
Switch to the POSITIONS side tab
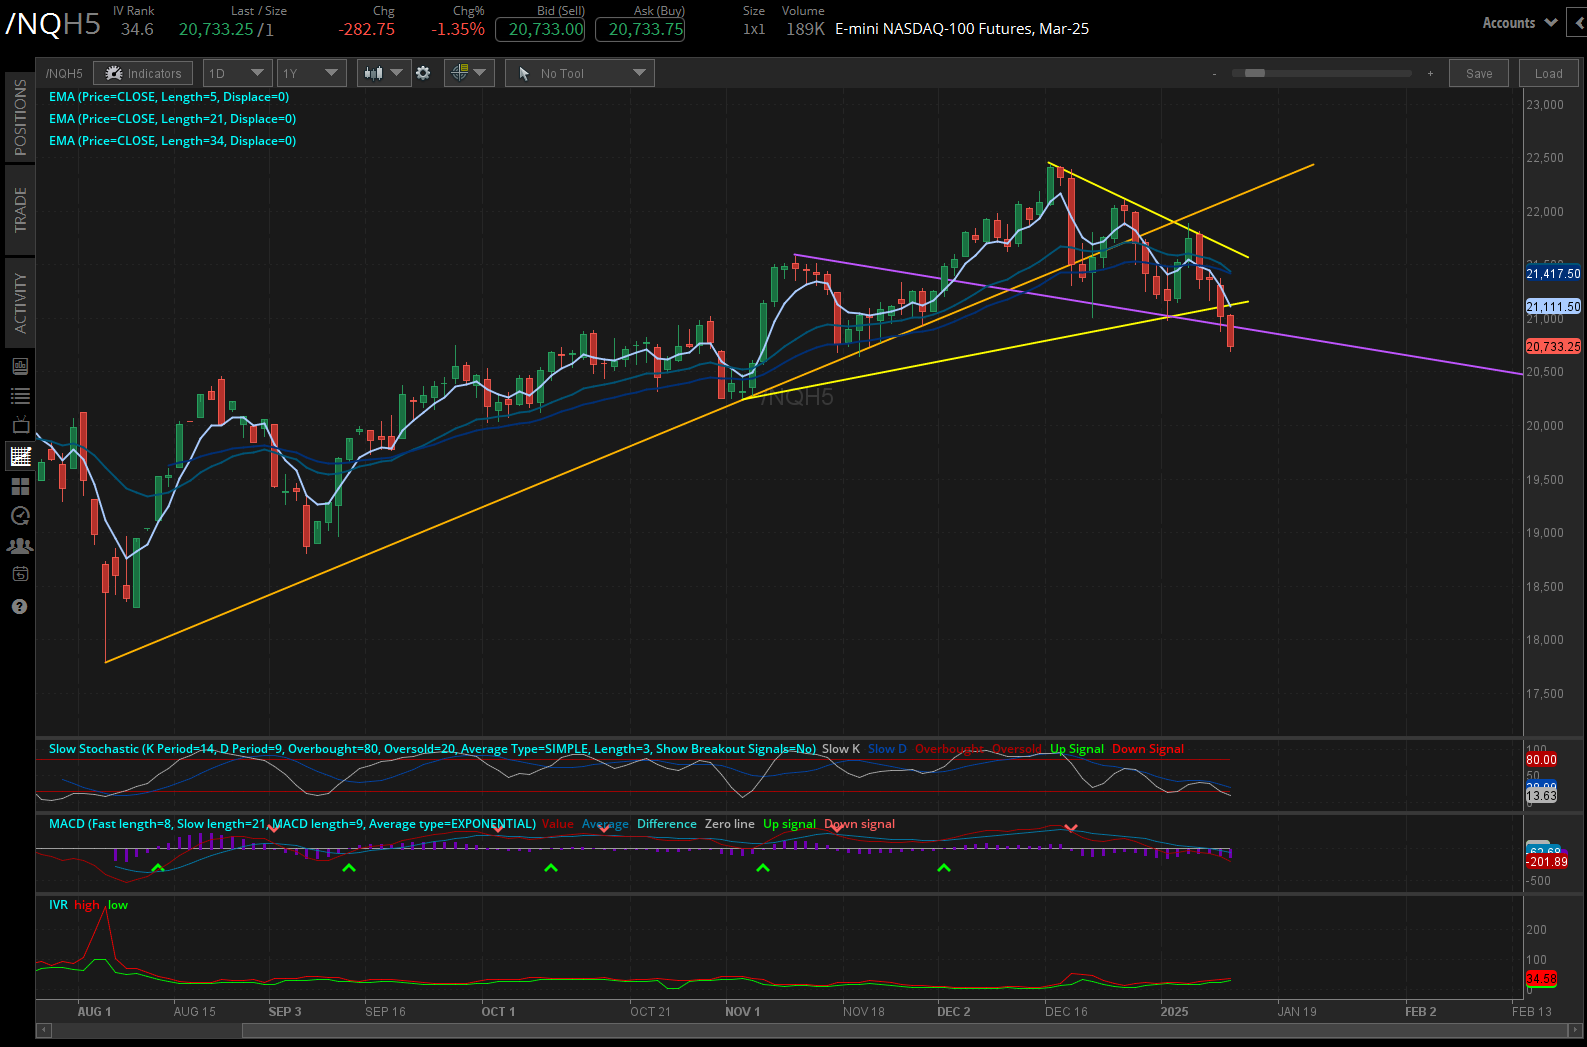[x=20, y=117]
